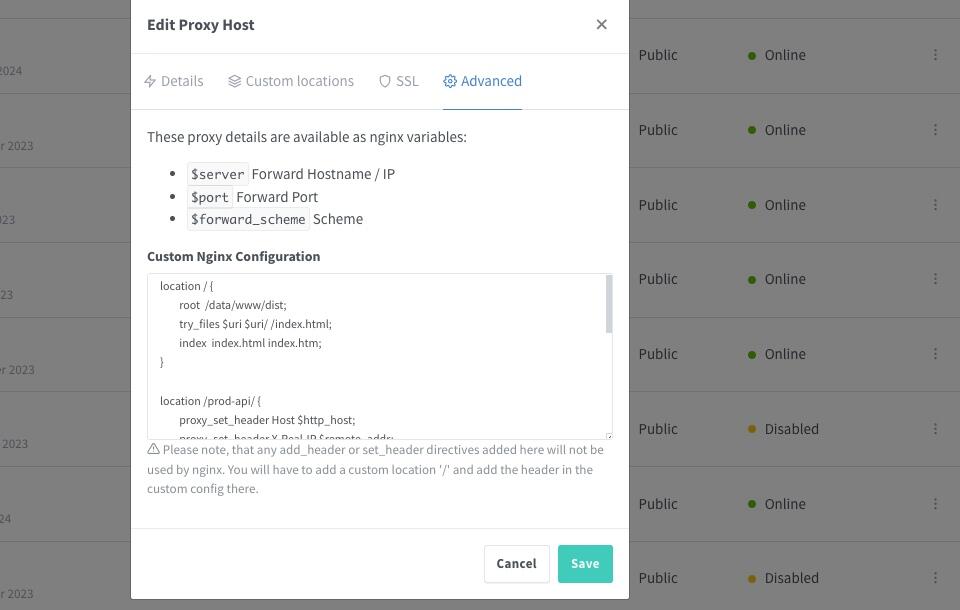Save the proxy host changes
Screen dimensions: 960x610
pyautogui.click(x=585, y=564)
